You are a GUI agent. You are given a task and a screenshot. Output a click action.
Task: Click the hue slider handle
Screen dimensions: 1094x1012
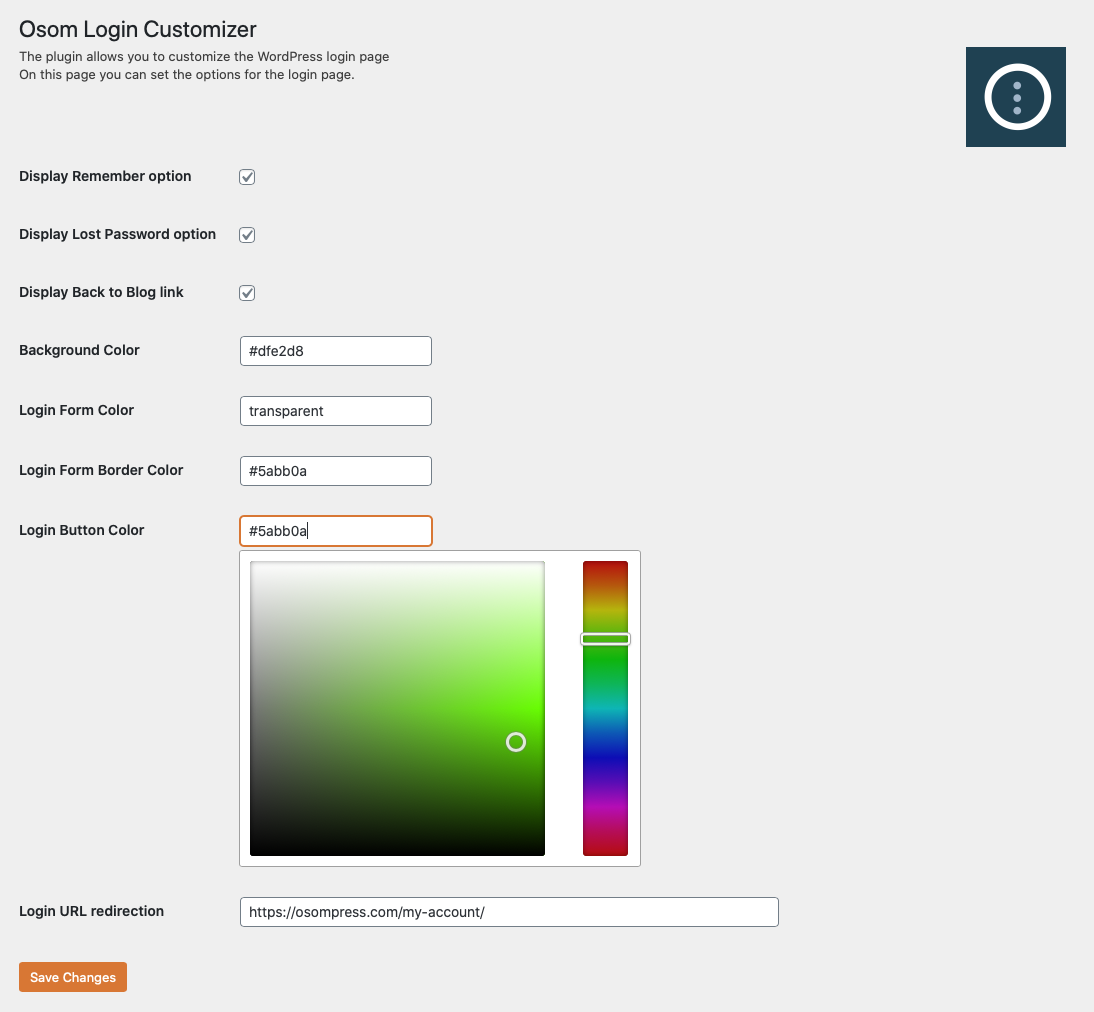click(605, 638)
